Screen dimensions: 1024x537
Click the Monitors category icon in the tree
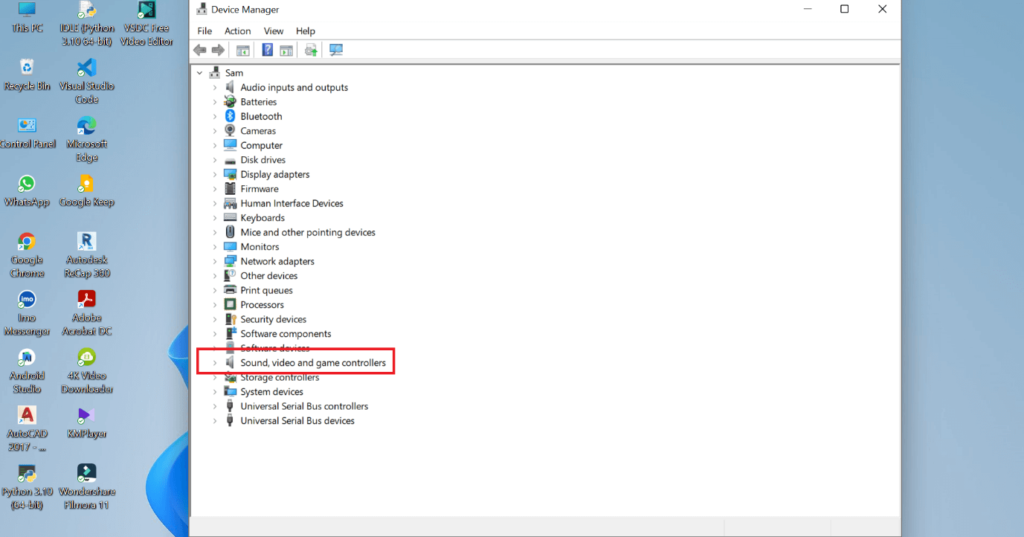230,247
